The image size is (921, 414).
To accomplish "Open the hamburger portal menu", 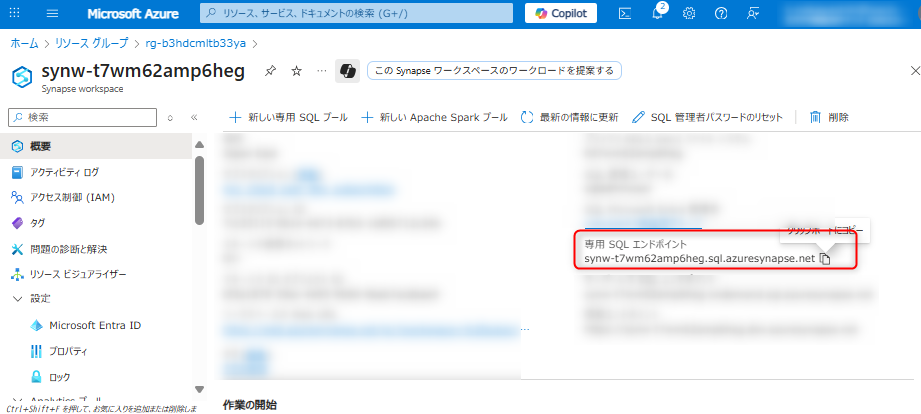I will (x=52, y=13).
